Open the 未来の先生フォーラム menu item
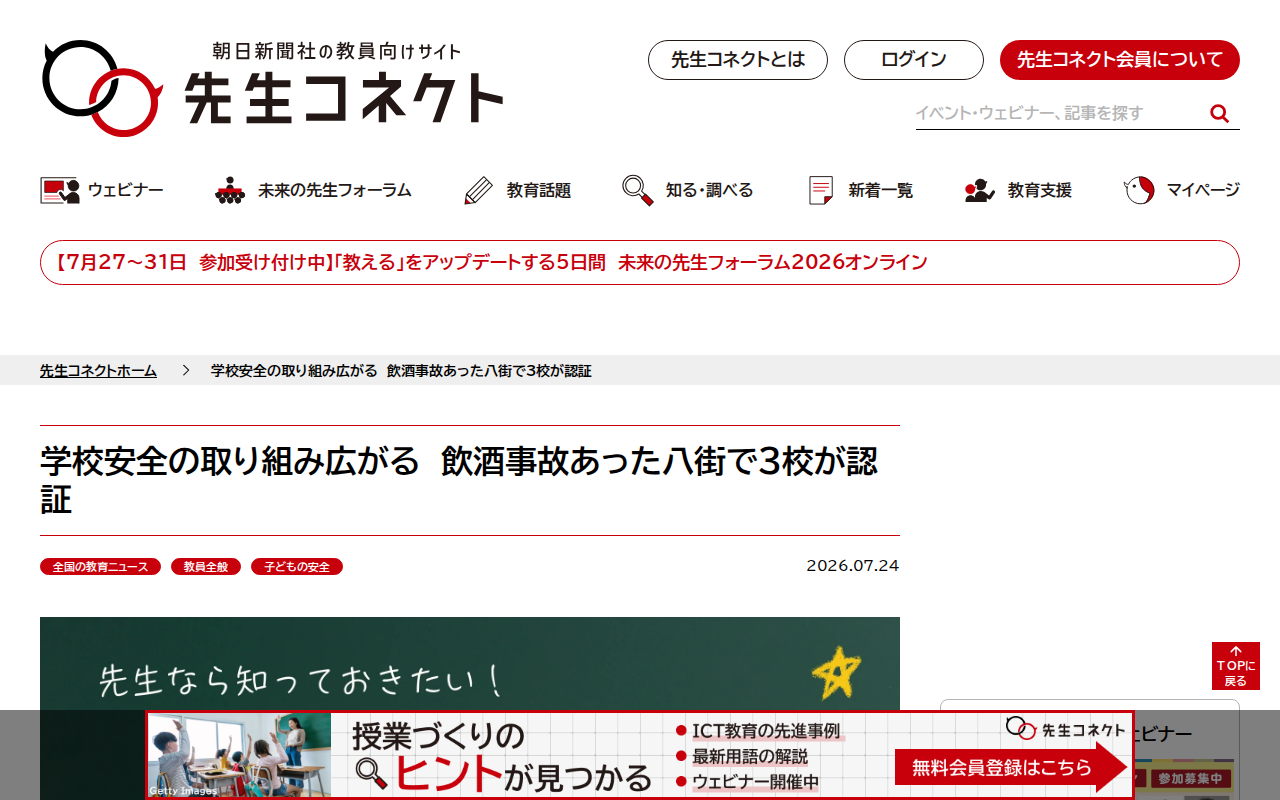 313,190
